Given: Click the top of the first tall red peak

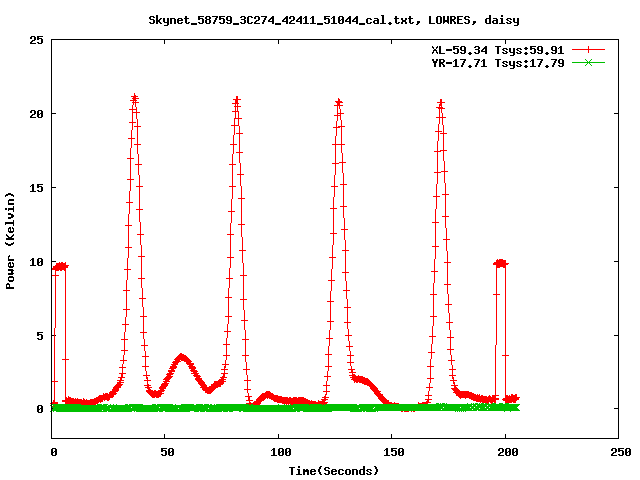Looking at the screenshot, I should (x=134, y=99).
